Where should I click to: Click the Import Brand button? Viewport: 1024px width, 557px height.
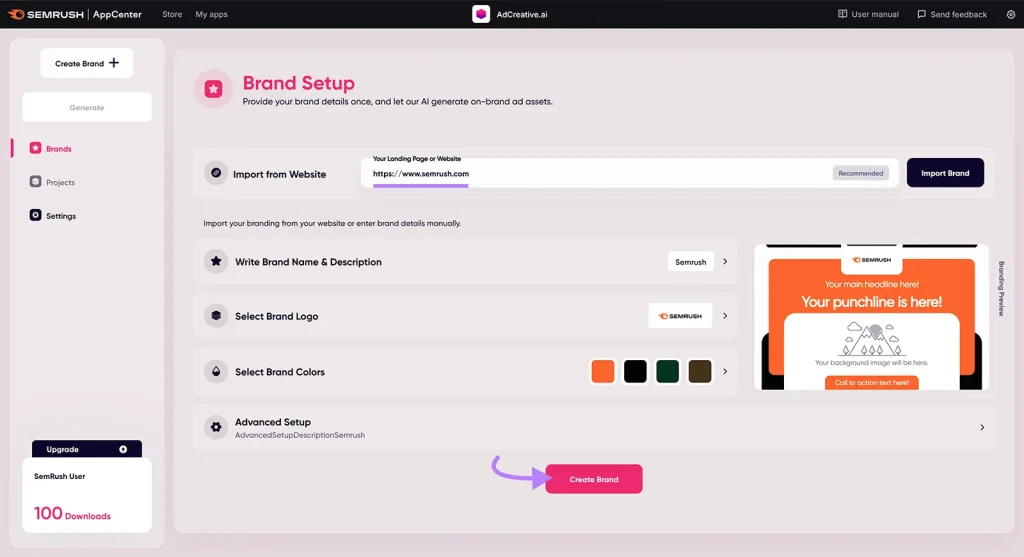945,173
